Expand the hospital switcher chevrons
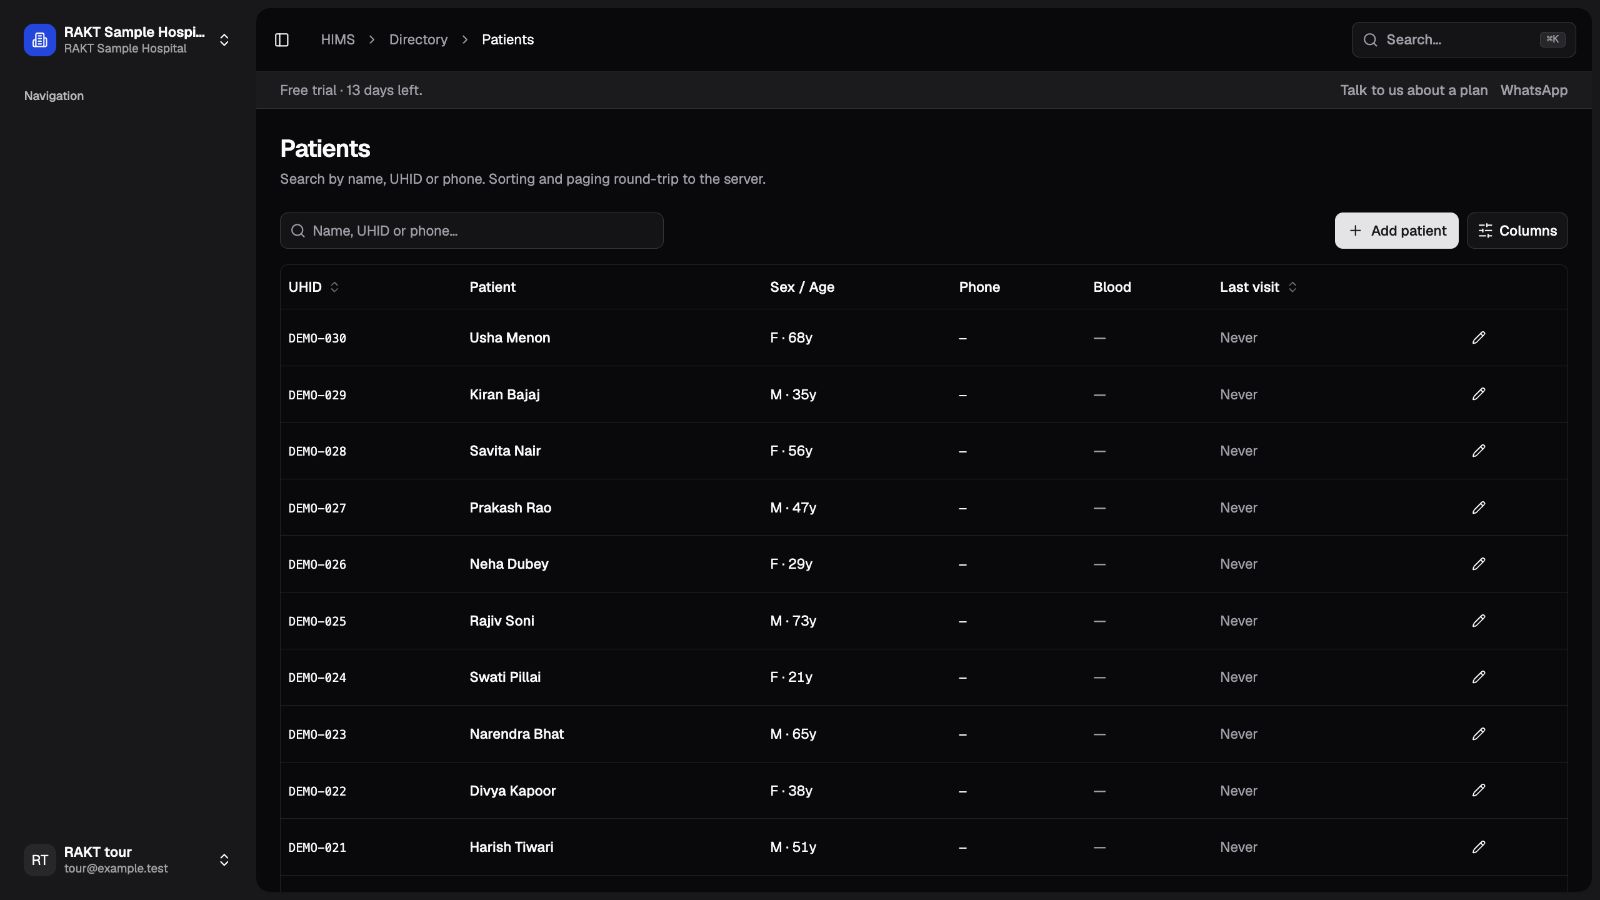 (224, 40)
